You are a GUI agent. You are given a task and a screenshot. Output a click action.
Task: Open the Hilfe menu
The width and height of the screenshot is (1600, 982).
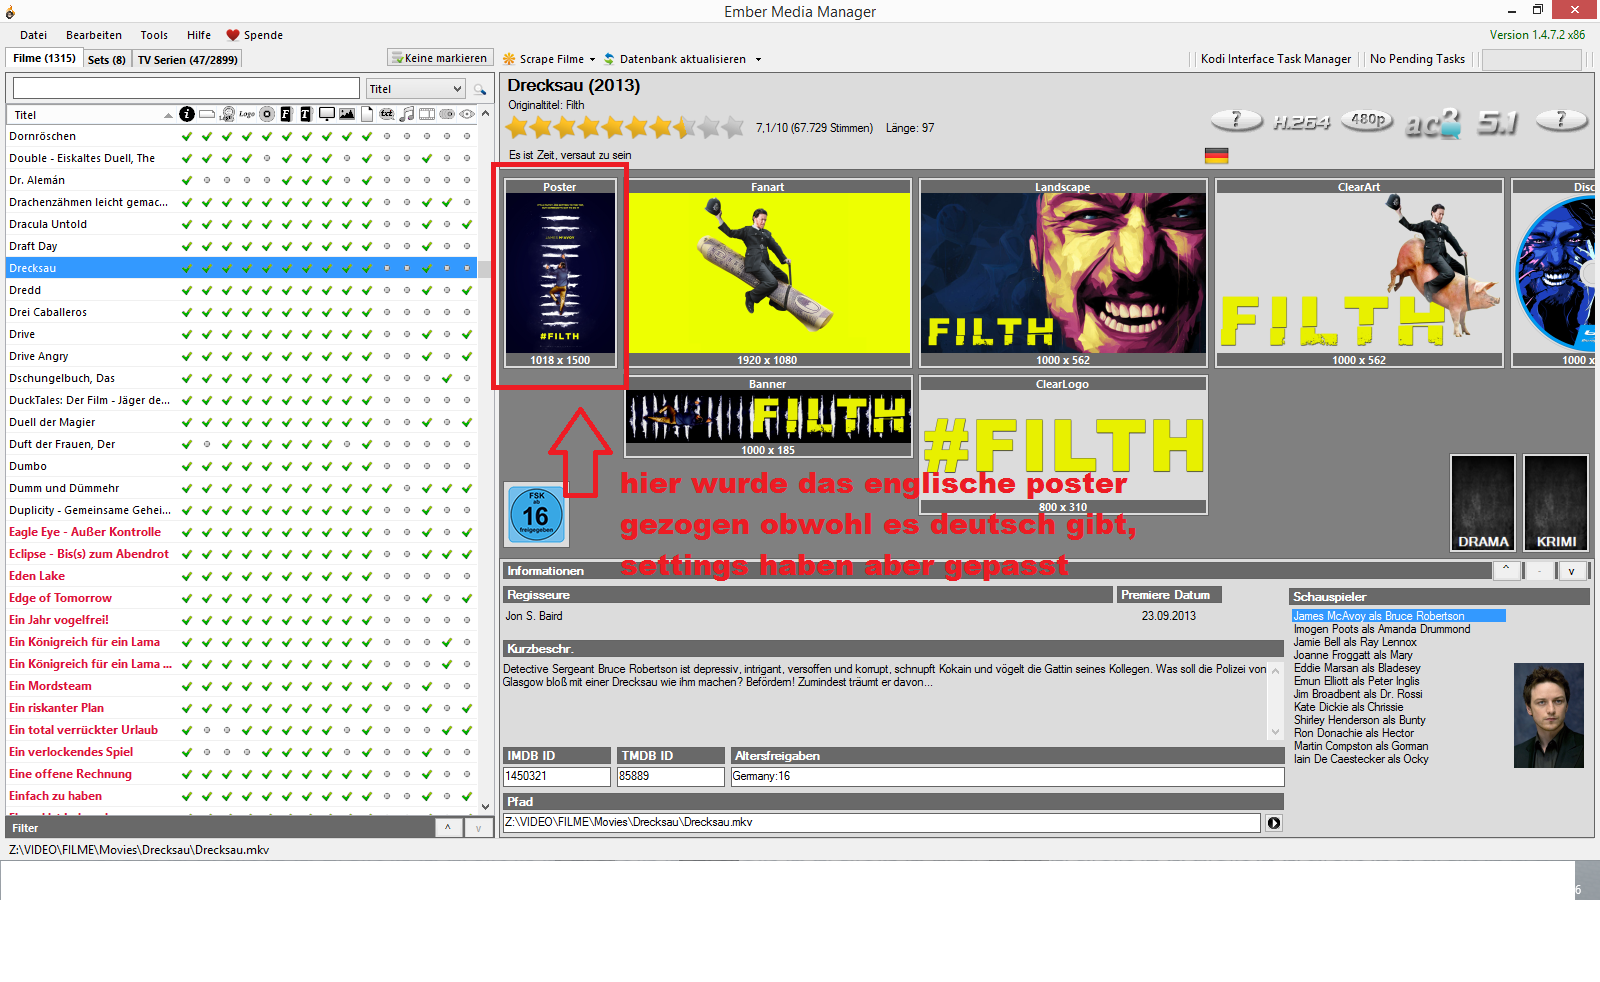pyautogui.click(x=199, y=35)
